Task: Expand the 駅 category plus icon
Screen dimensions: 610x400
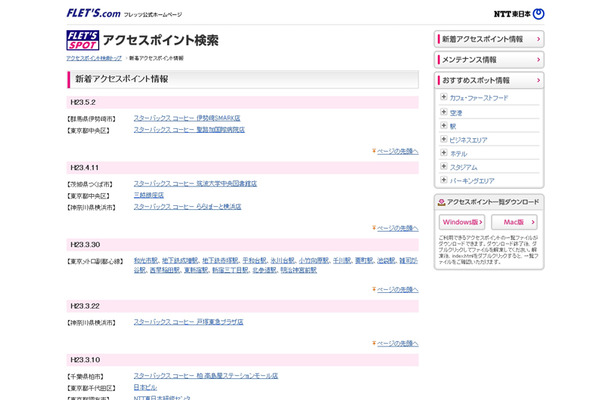Action: coord(443,126)
